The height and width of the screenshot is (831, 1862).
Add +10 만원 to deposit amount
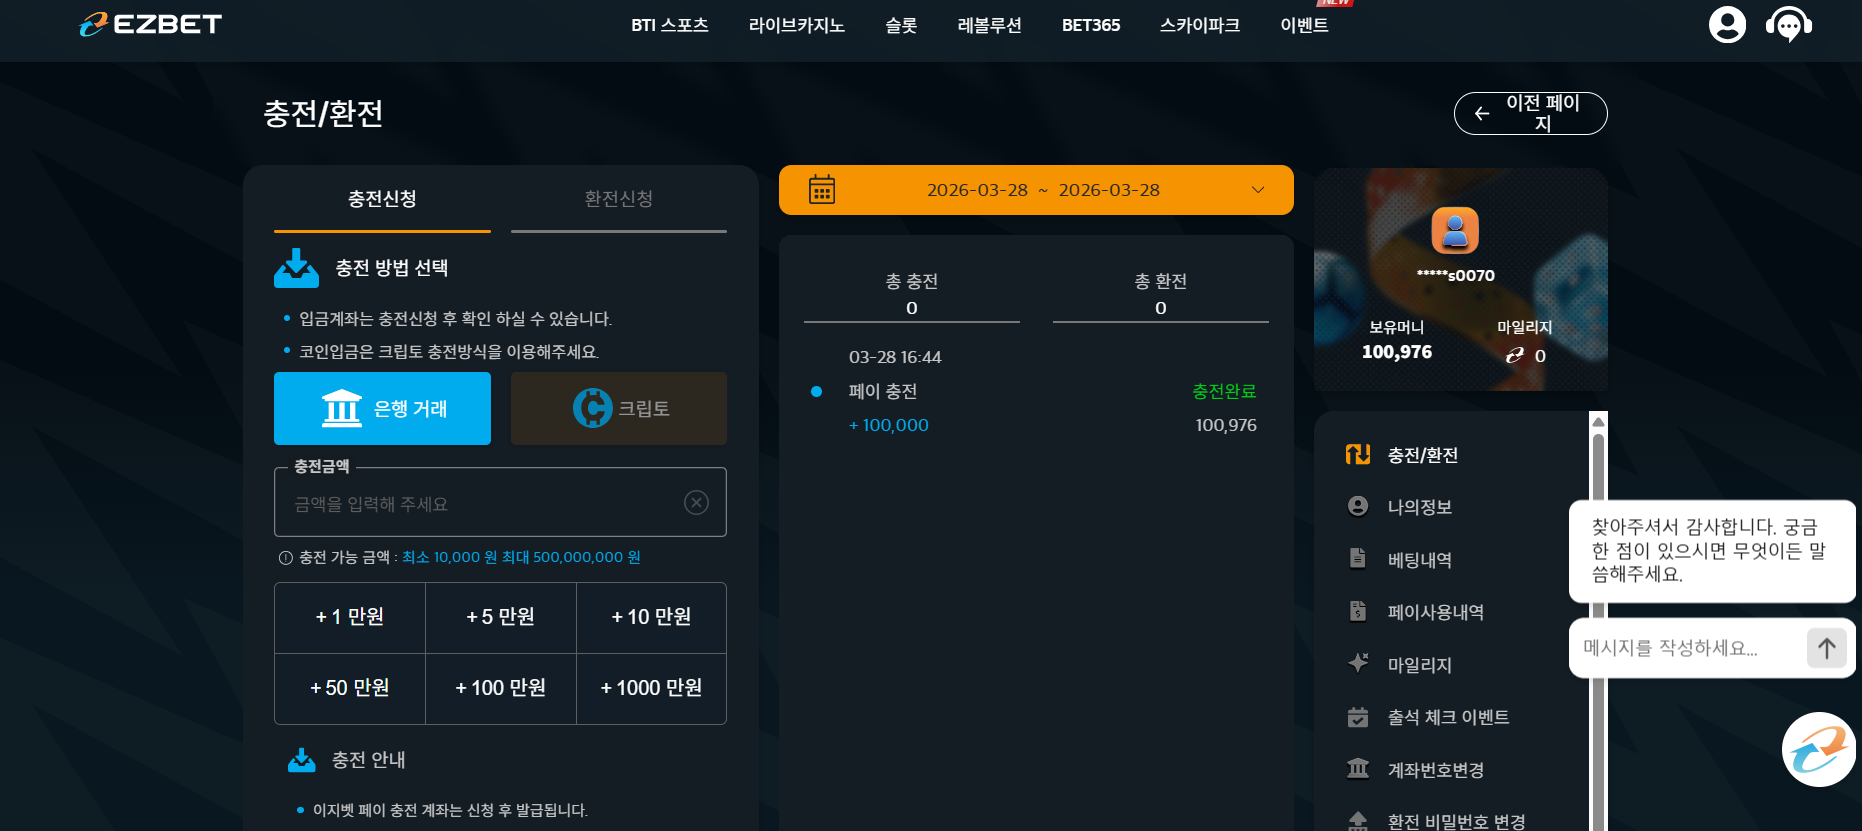click(651, 617)
